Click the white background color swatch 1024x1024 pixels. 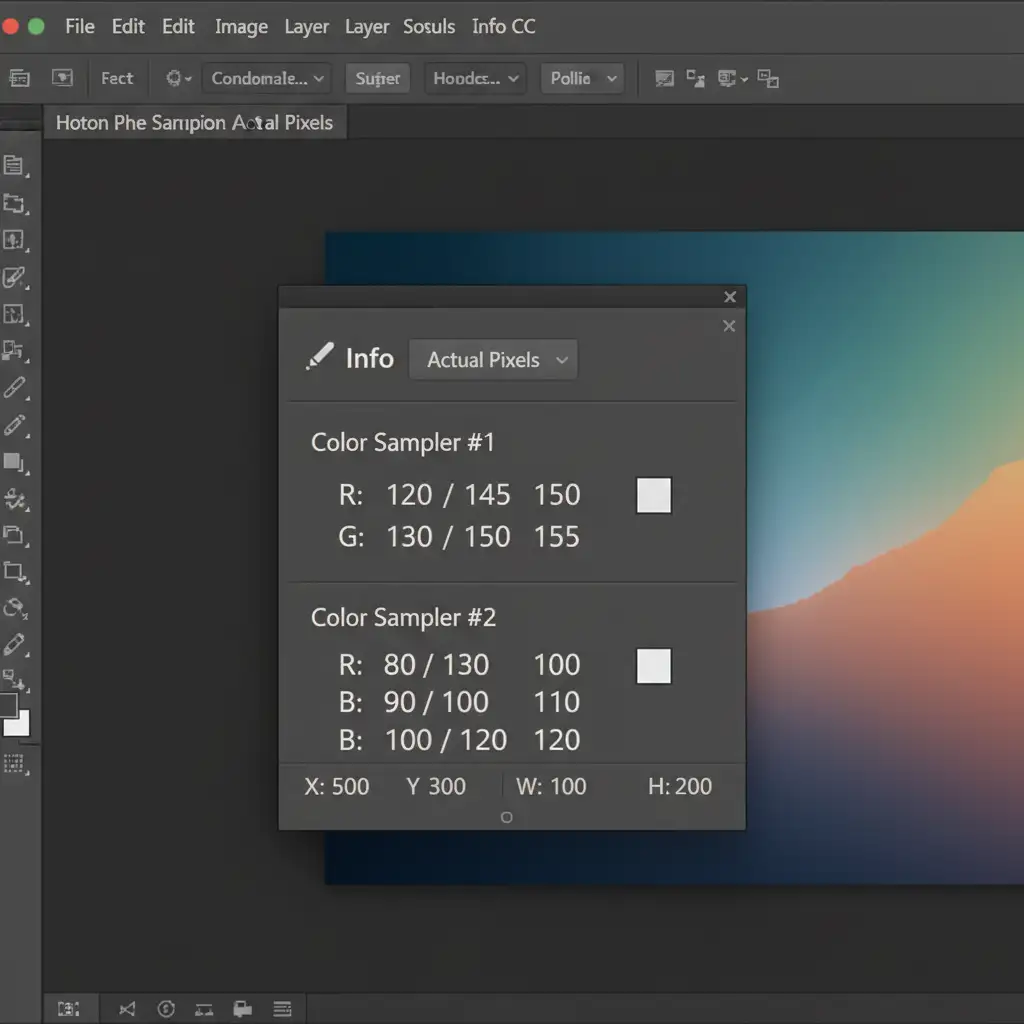click(20, 726)
